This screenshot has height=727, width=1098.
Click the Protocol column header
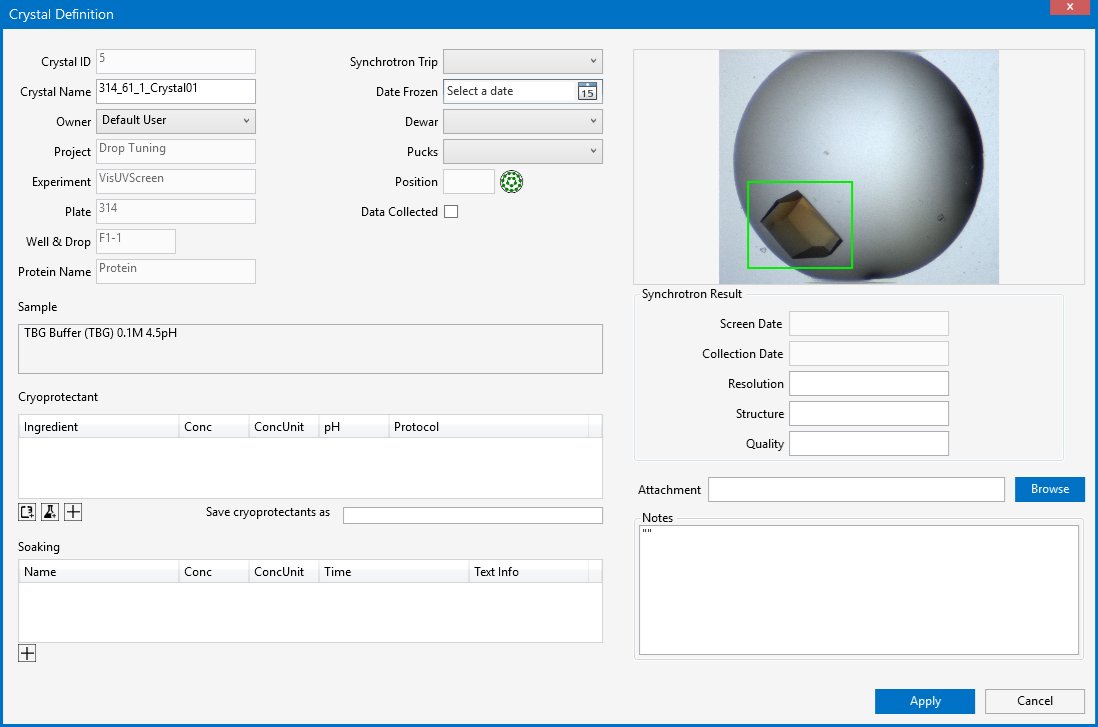click(x=489, y=427)
